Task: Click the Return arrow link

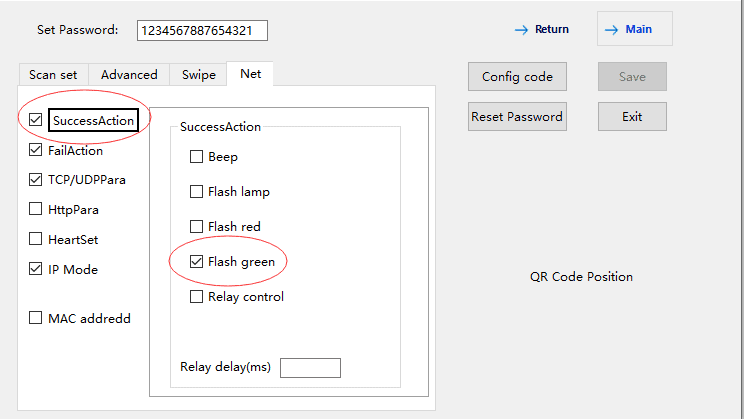Action: [x=541, y=30]
